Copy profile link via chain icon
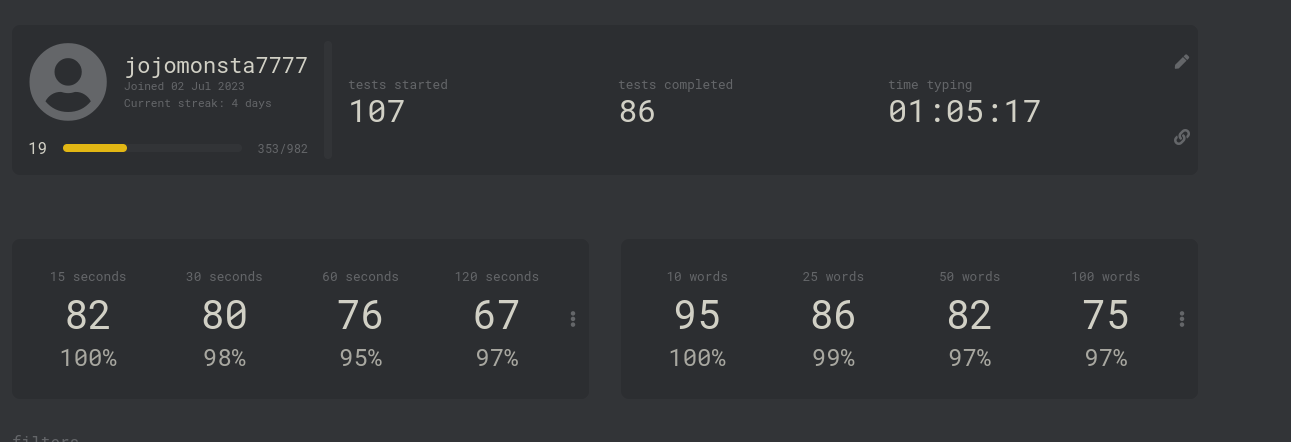 (x=1182, y=137)
